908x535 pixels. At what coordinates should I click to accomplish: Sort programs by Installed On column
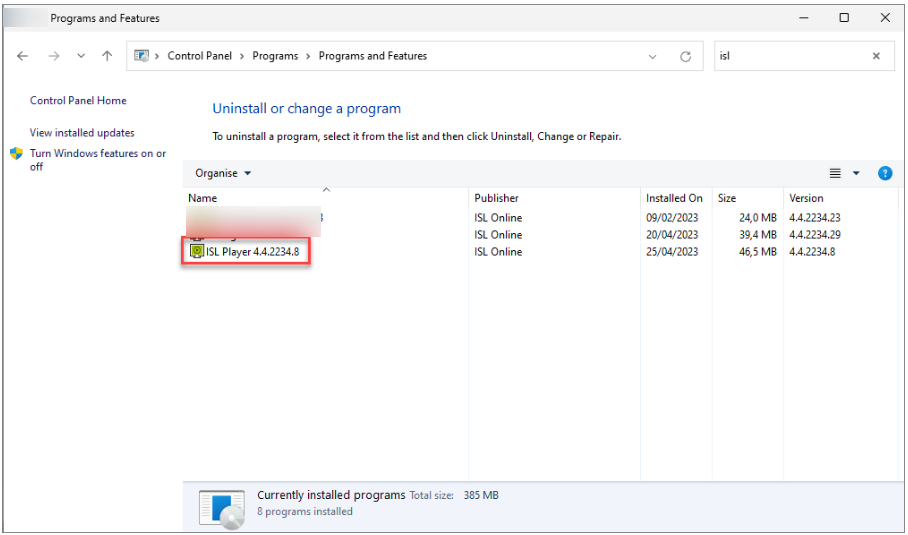(674, 198)
